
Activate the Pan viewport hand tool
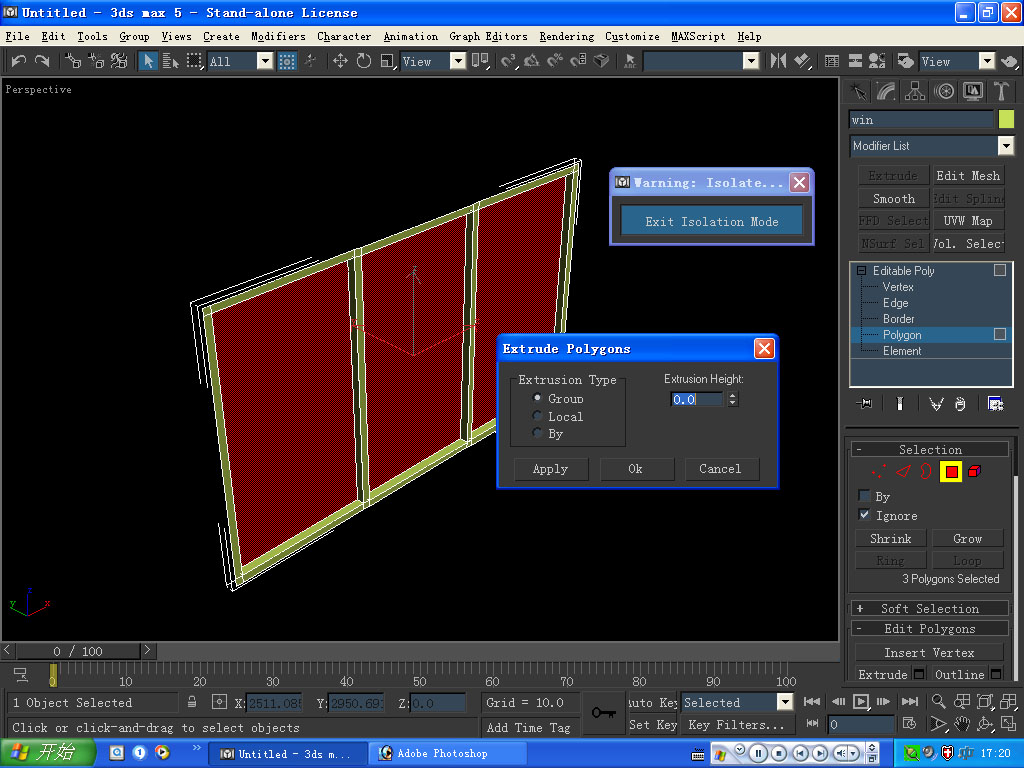coord(961,724)
